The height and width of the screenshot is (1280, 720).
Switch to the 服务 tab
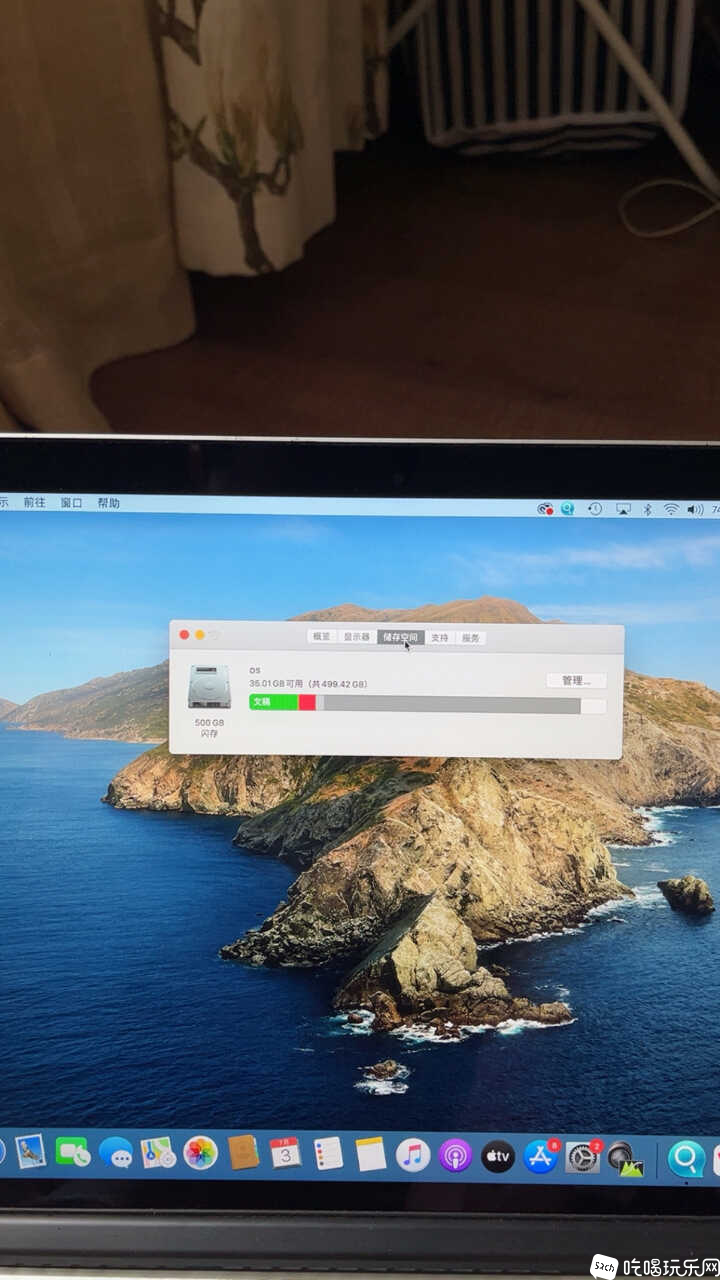[x=471, y=637]
